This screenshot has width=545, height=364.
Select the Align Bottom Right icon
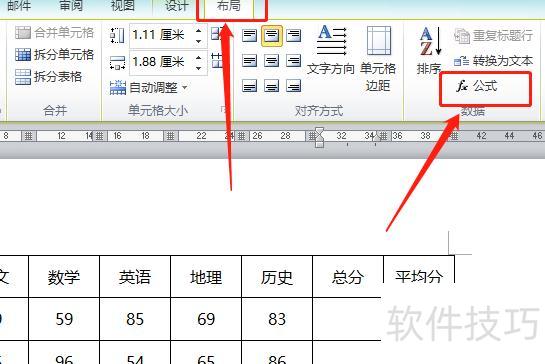pos(293,86)
